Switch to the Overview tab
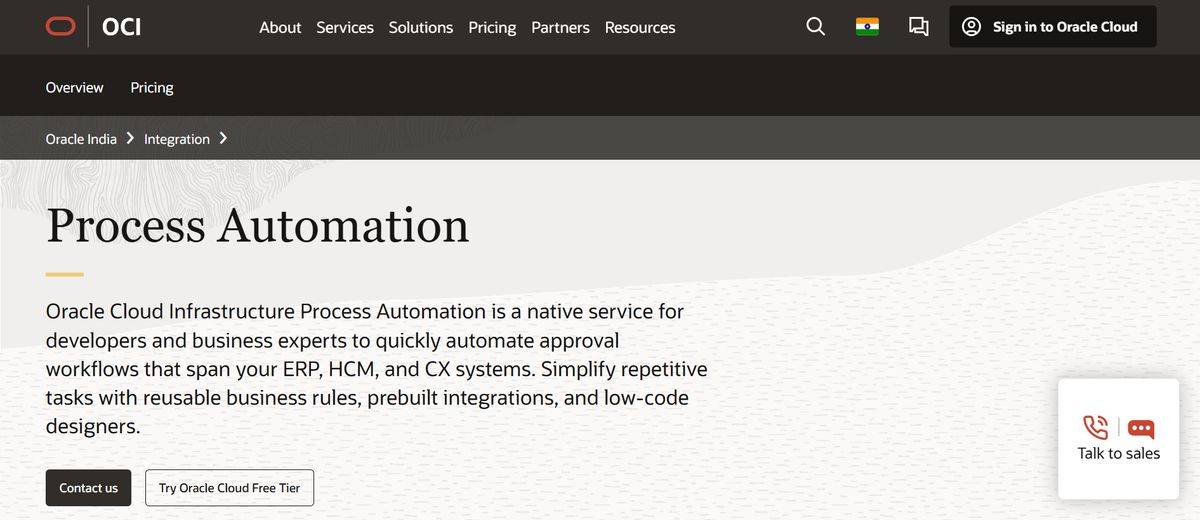This screenshot has width=1200, height=520. pos(74,87)
